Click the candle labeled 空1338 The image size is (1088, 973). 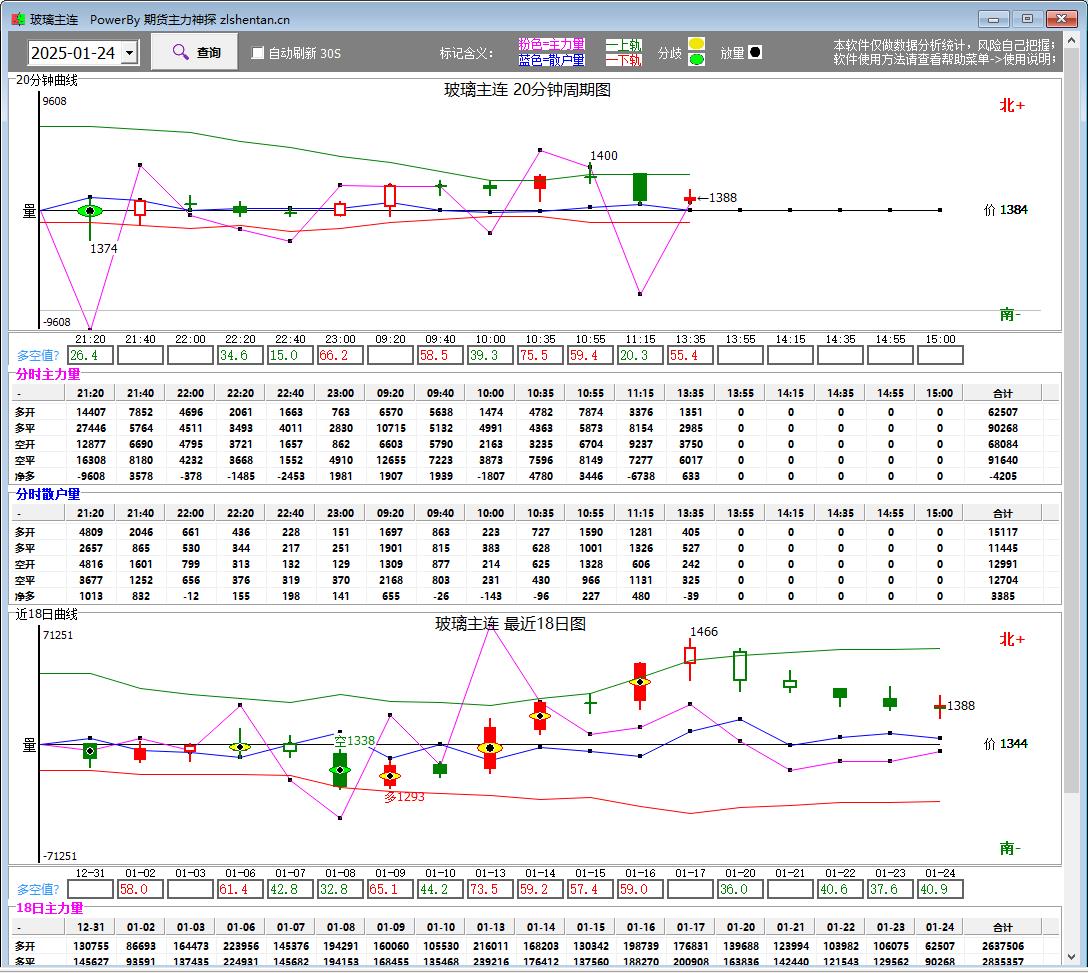point(340,770)
